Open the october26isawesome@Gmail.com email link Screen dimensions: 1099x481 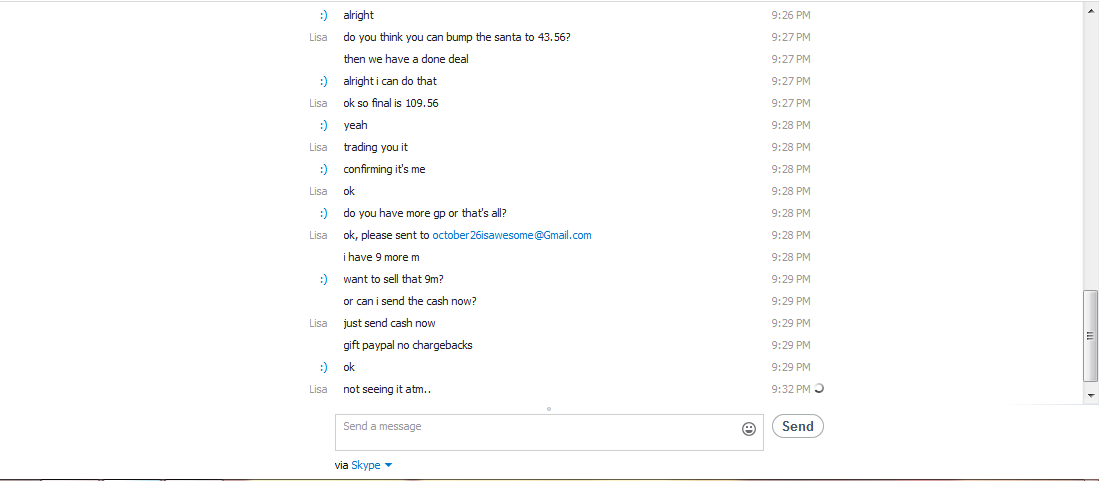point(512,236)
